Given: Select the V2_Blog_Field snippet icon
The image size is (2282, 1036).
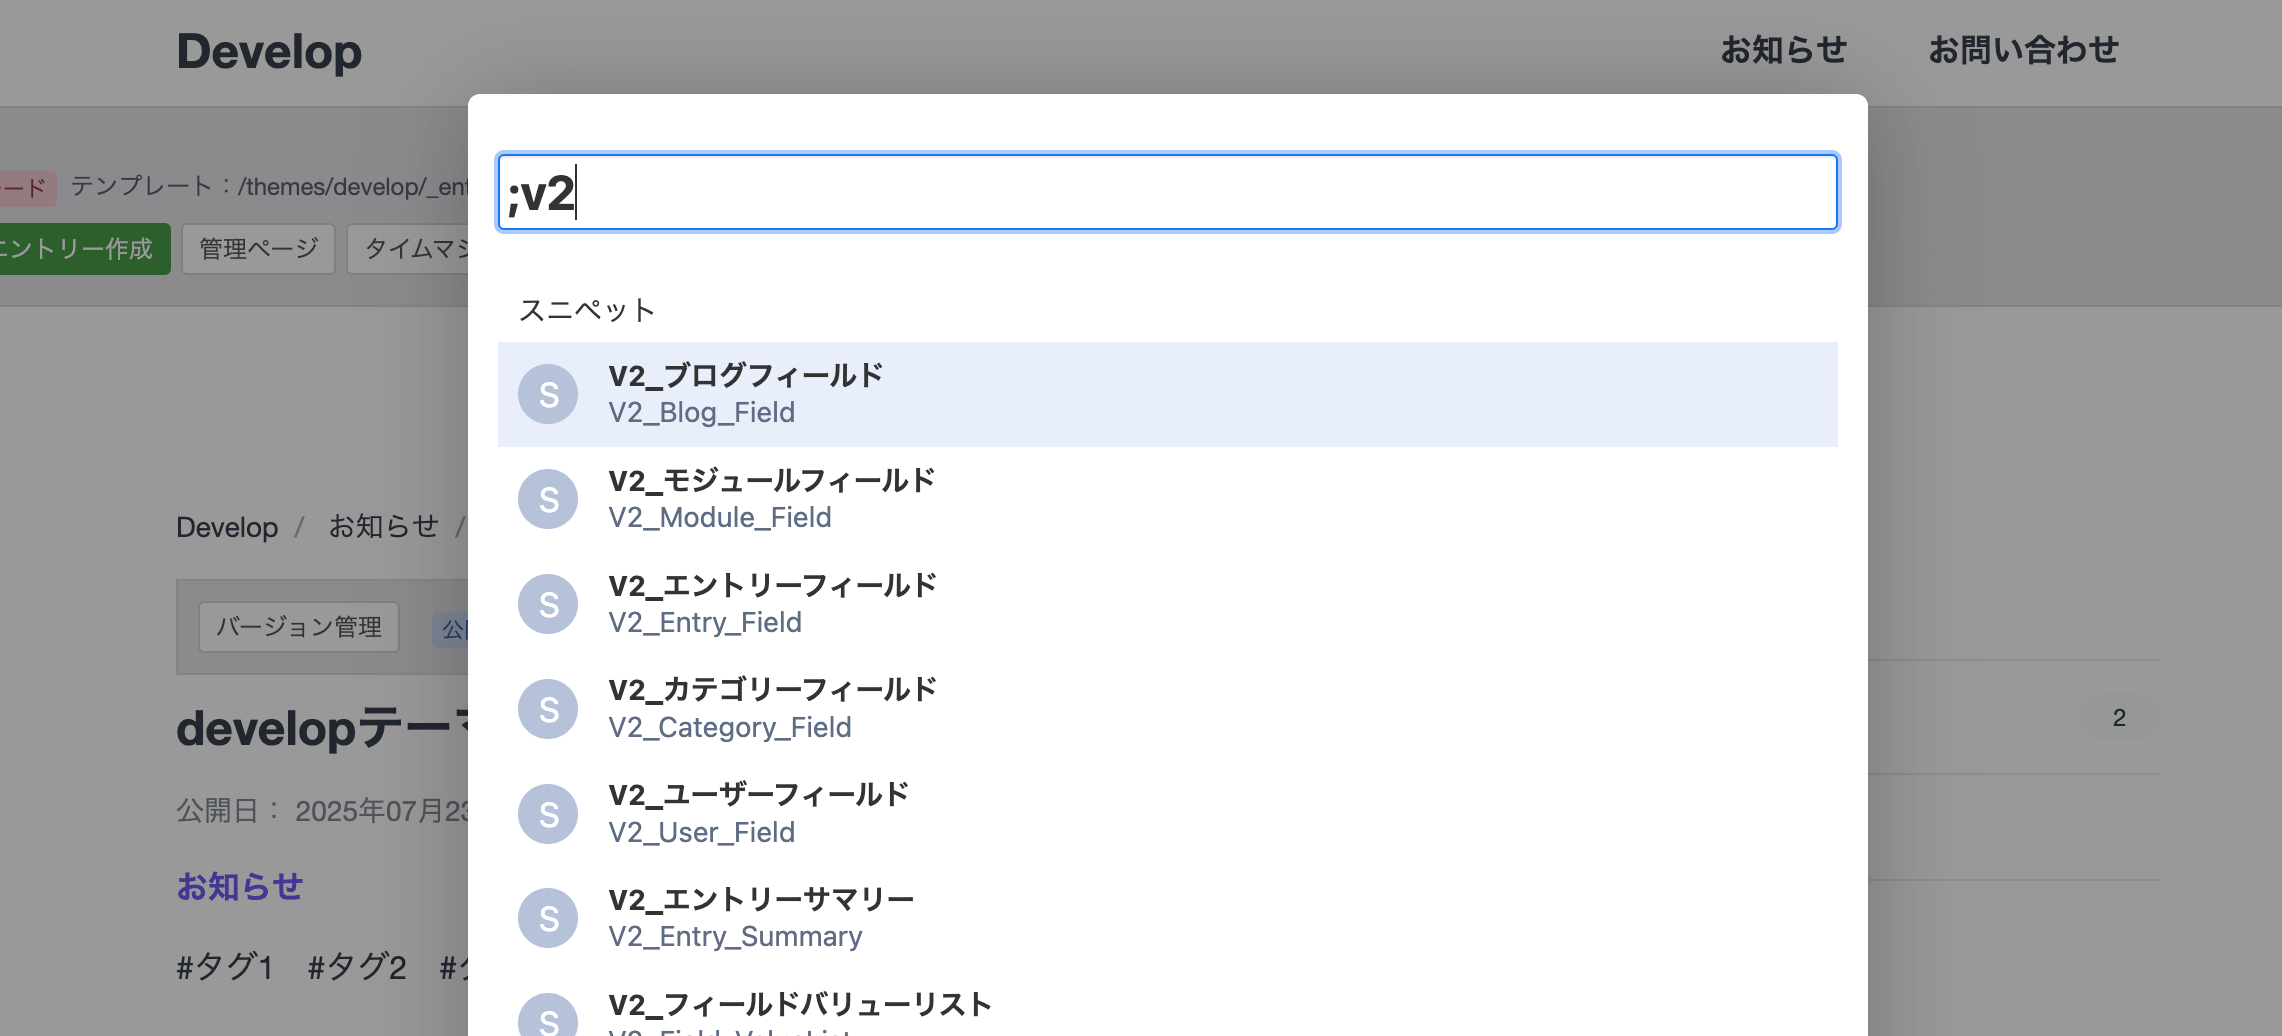Looking at the screenshot, I should click(x=548, y=393).
